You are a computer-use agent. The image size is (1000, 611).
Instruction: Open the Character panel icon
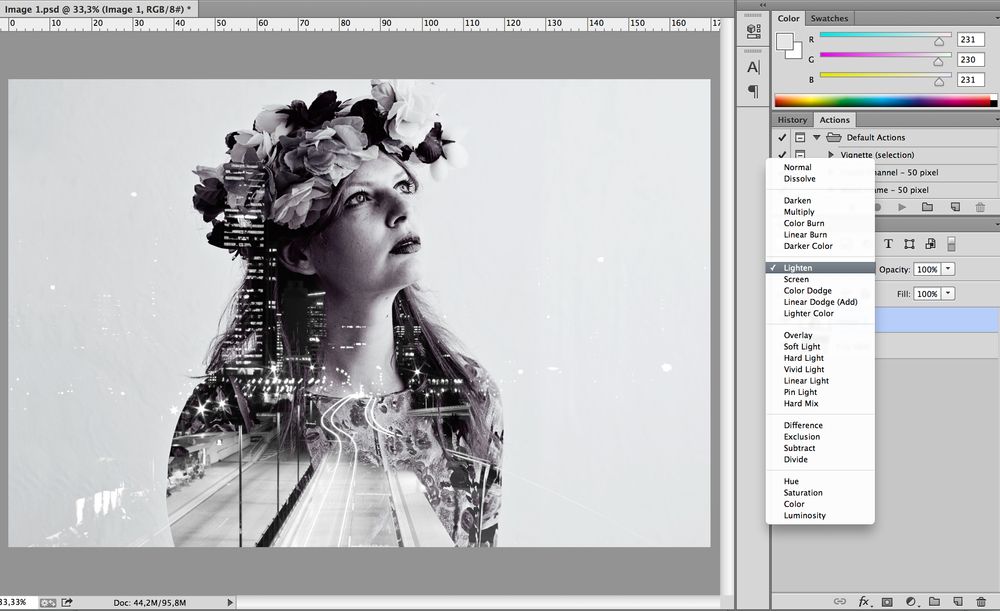pyautogui.click(x=754, y=67)
